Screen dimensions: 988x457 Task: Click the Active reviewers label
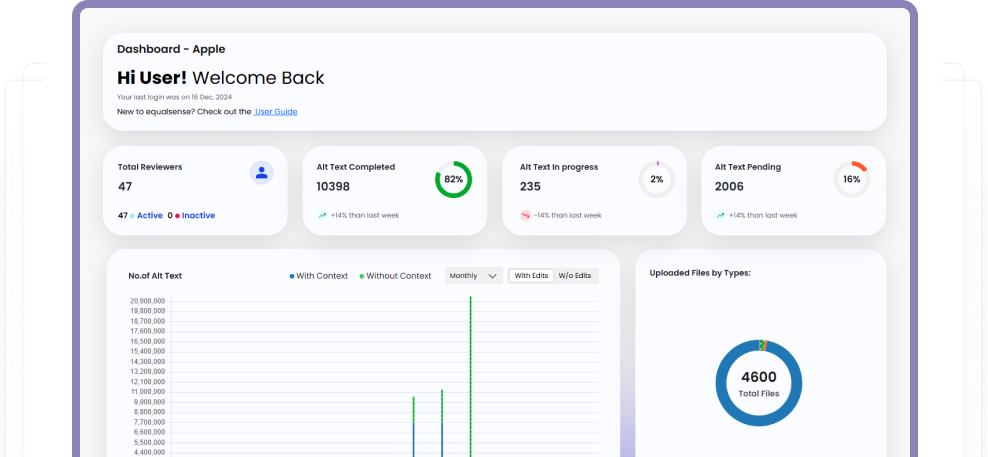pyautogui.click(x=149, y=215)
